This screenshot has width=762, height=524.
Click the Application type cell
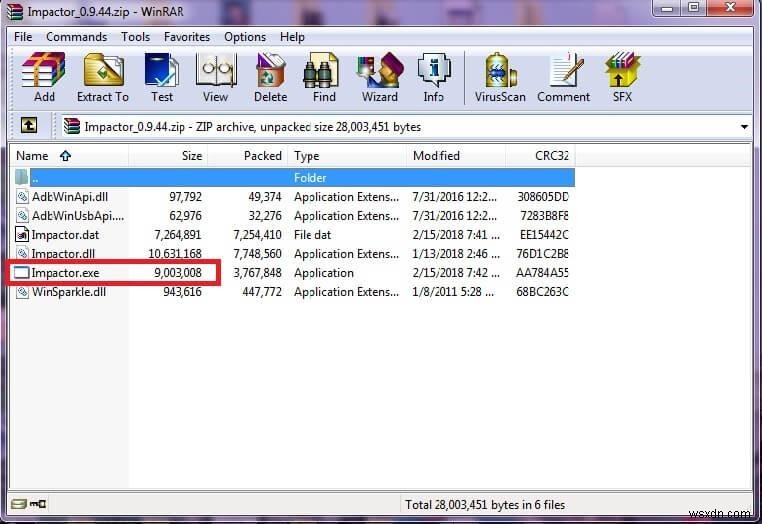tap(324, 273)
